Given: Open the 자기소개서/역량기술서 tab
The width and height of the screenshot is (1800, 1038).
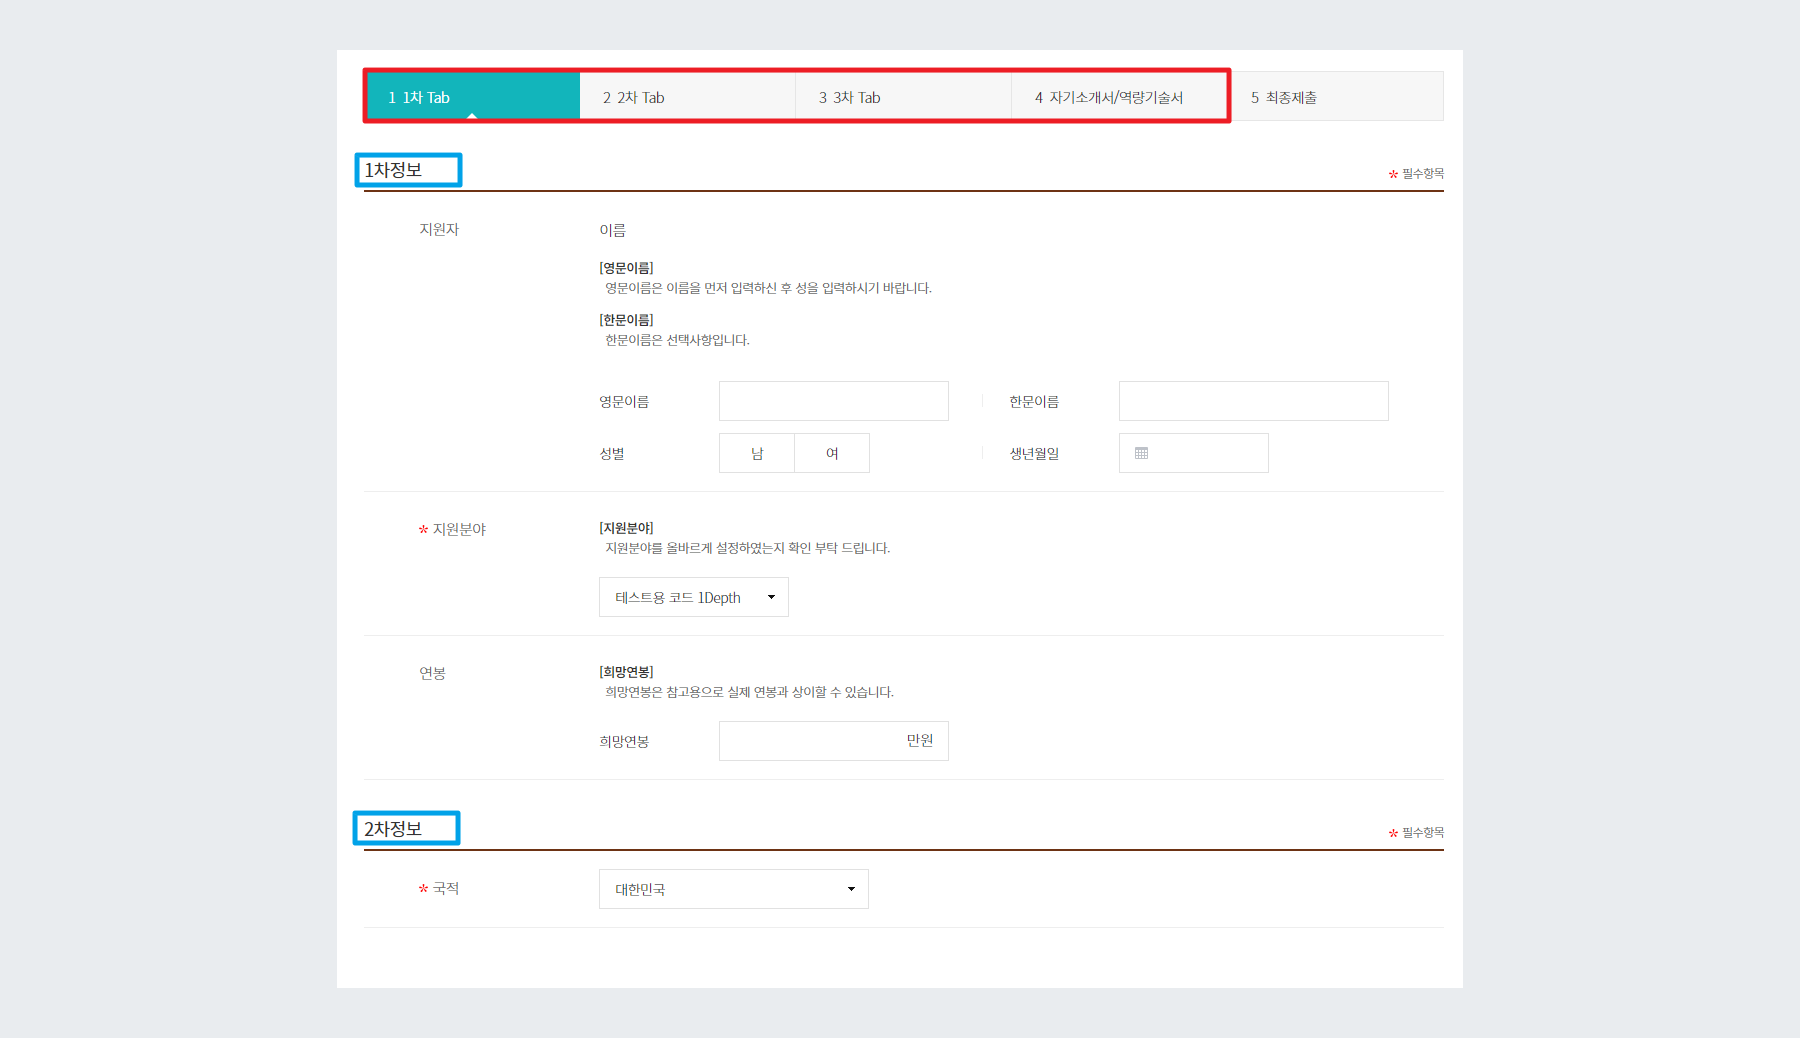Looking at the screenshot, I should pos(1120,97).
